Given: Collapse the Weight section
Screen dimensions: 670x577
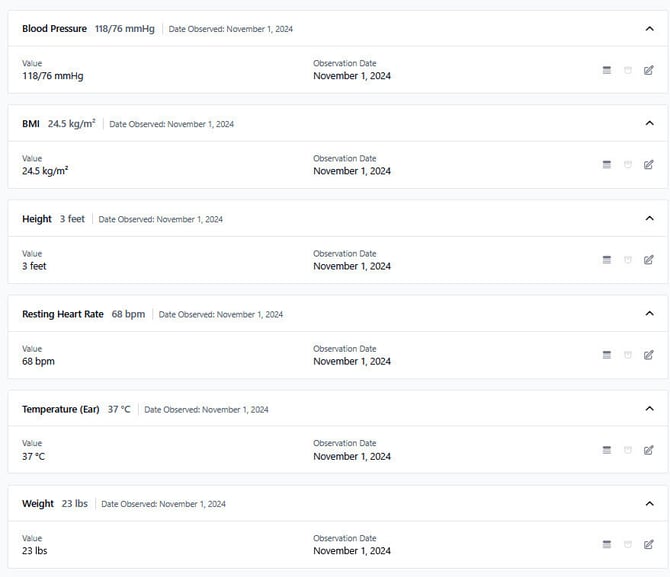Looking at the screenshot, I should [650, 504].
